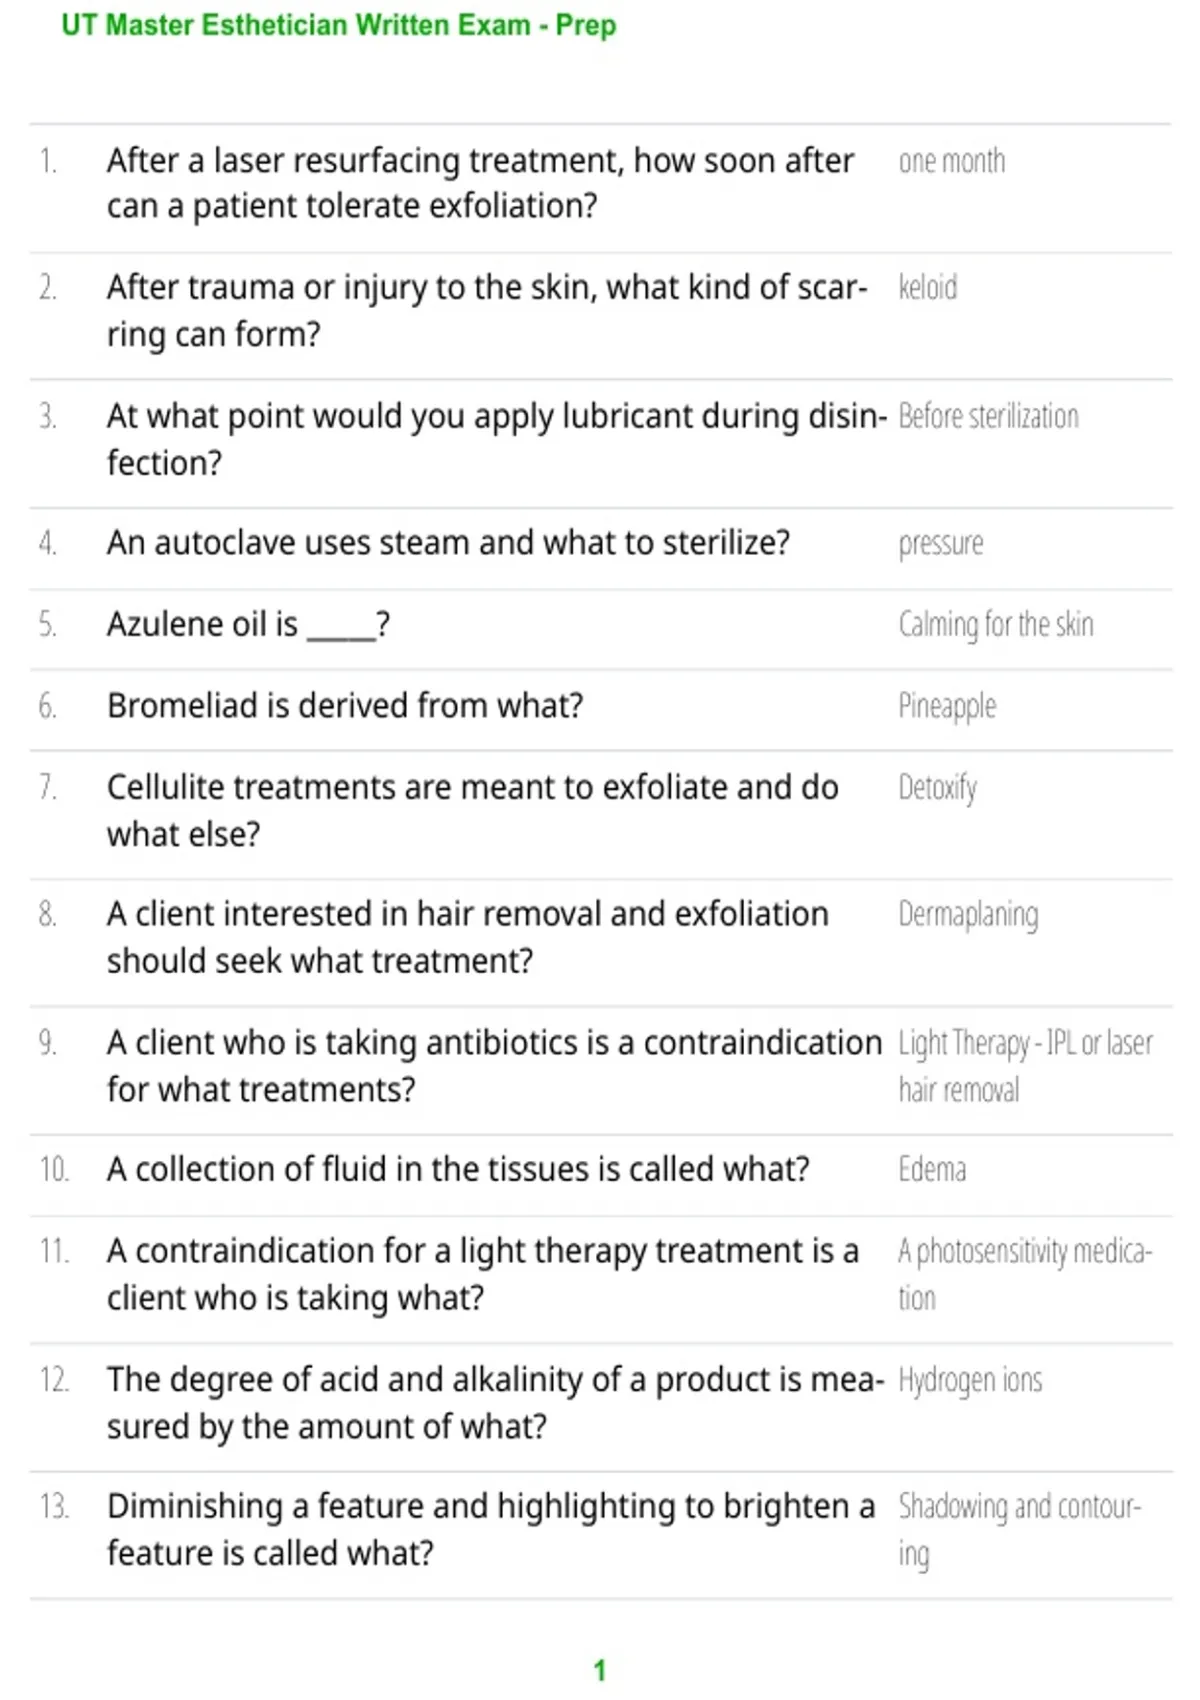Select the laser resurfacing exfoliation question

(480, 183)
